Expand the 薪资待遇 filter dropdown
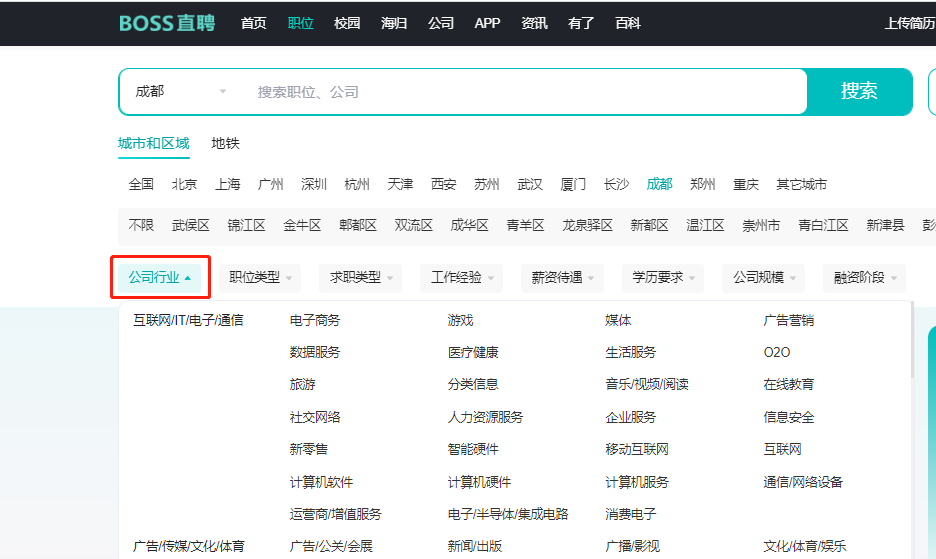Image resolution: width=936 pixels, height=559 pixels. (562, 278)
